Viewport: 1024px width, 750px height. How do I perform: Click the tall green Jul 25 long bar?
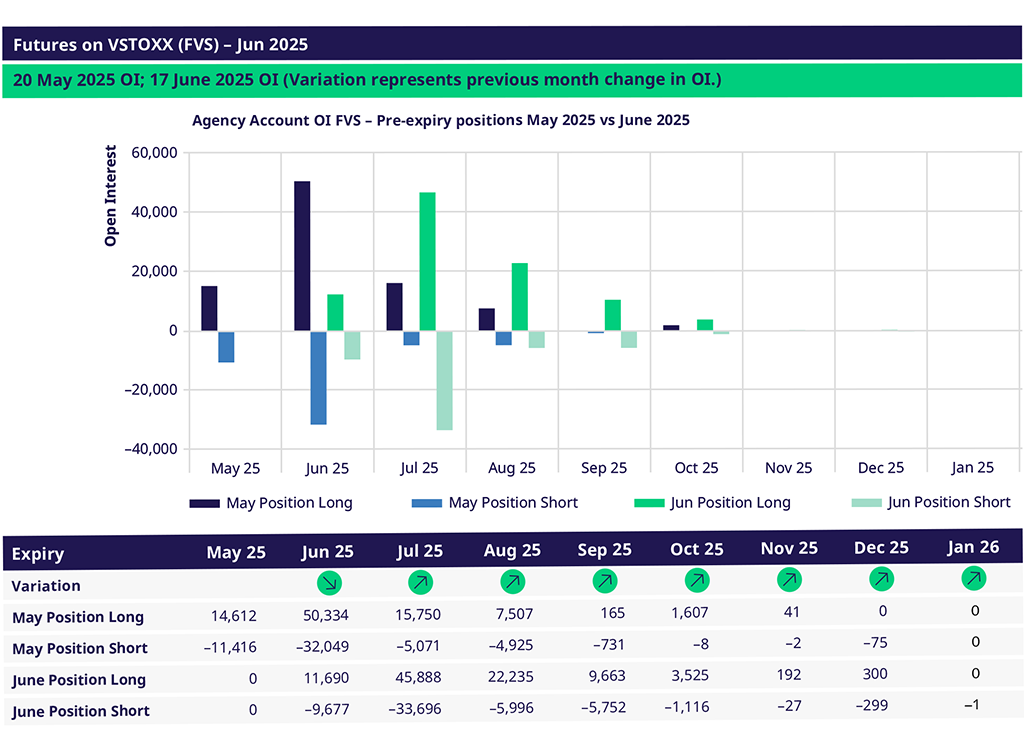pyautogui.click(x=427, y=261)
